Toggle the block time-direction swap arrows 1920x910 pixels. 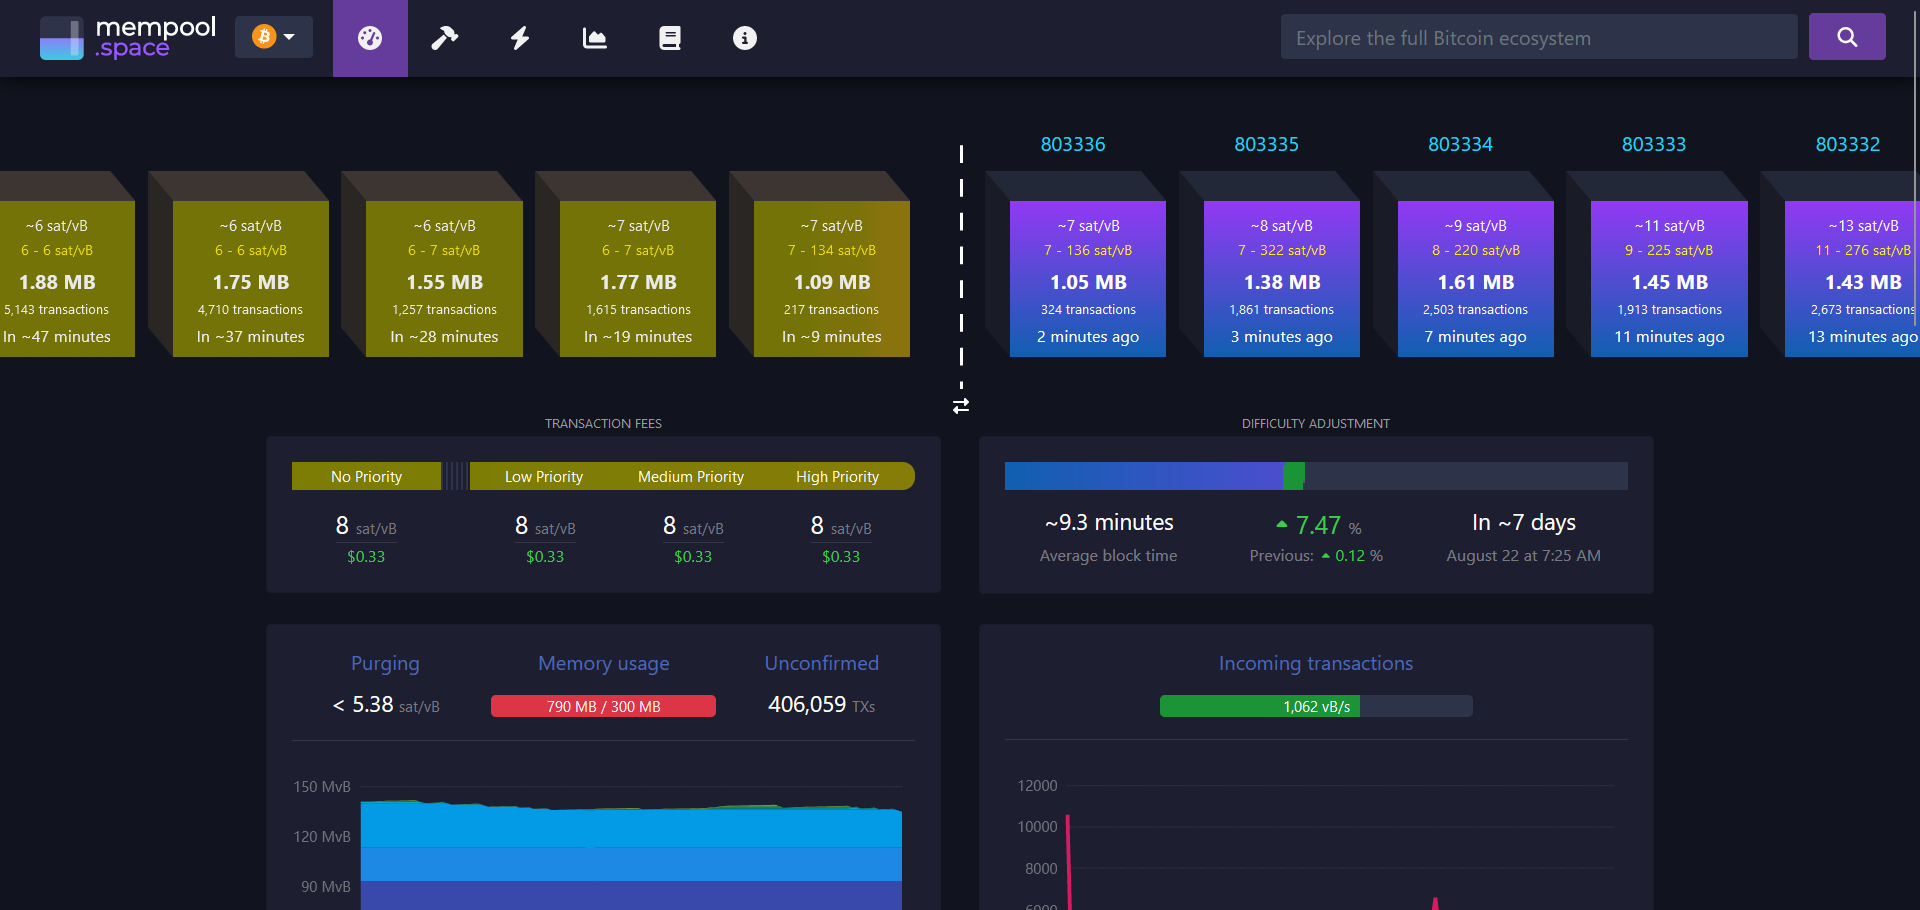click(961, 406)
